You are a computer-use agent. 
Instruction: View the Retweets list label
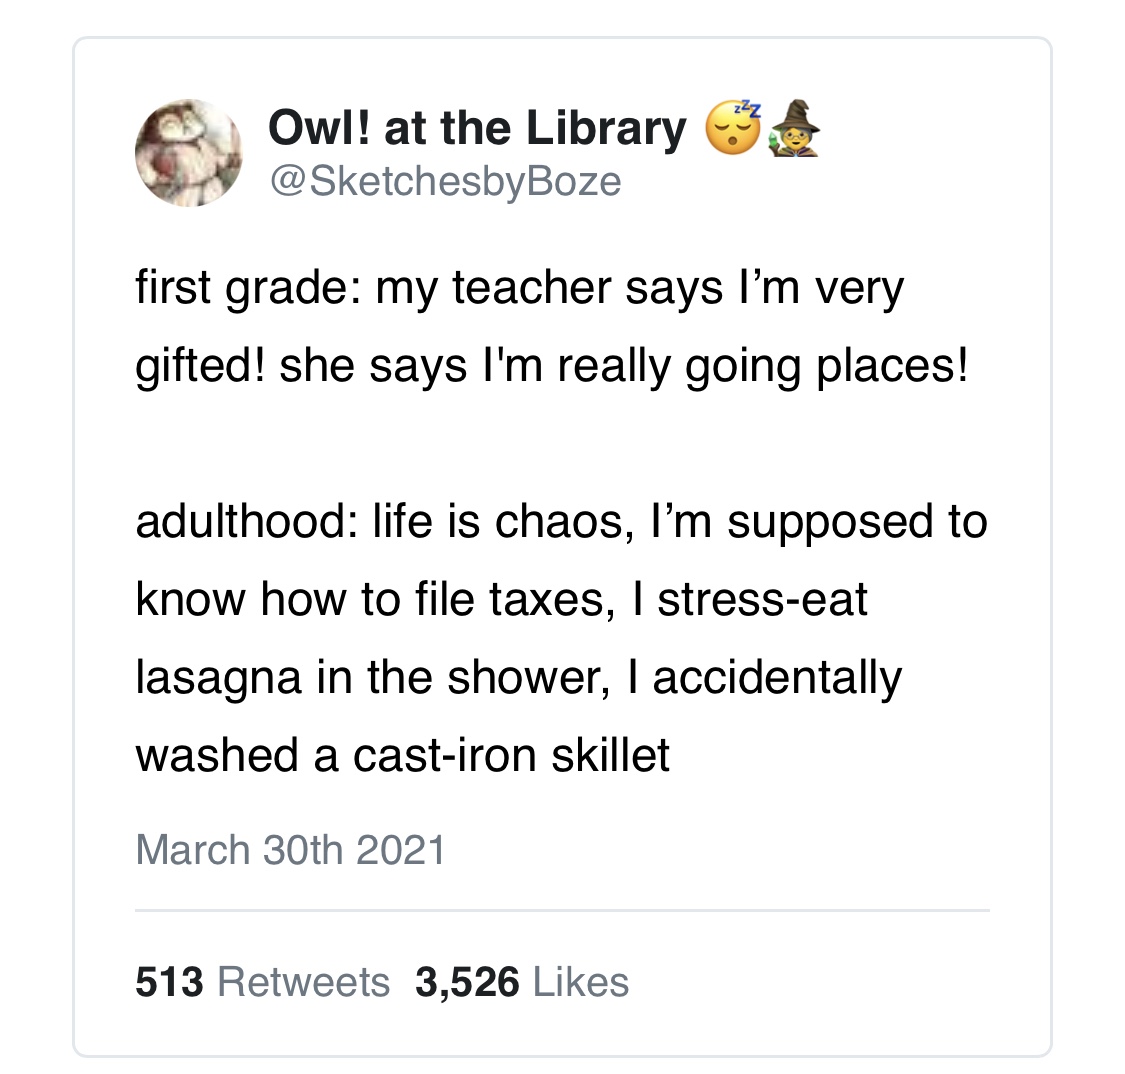coord(303,982)
